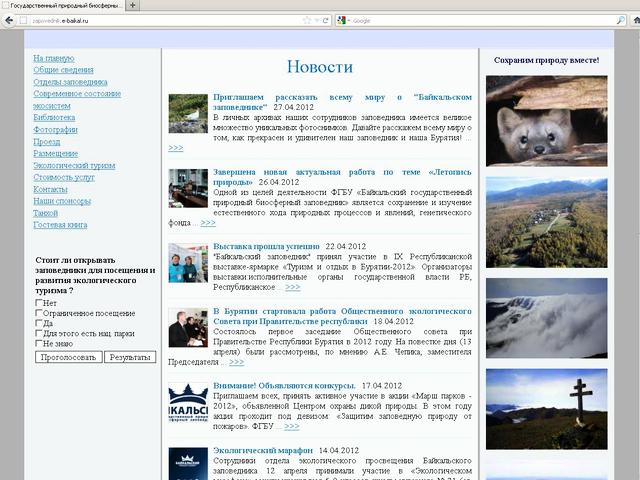Viewport: 640px width, 480px height.
Task: Open the Проезд link
Action: click(47, 142)
